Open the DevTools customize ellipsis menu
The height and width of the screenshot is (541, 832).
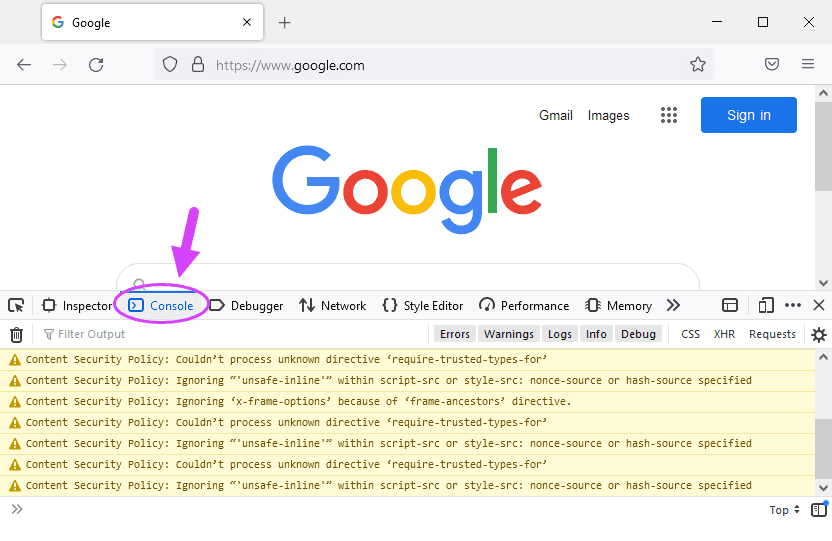[793, 305]
